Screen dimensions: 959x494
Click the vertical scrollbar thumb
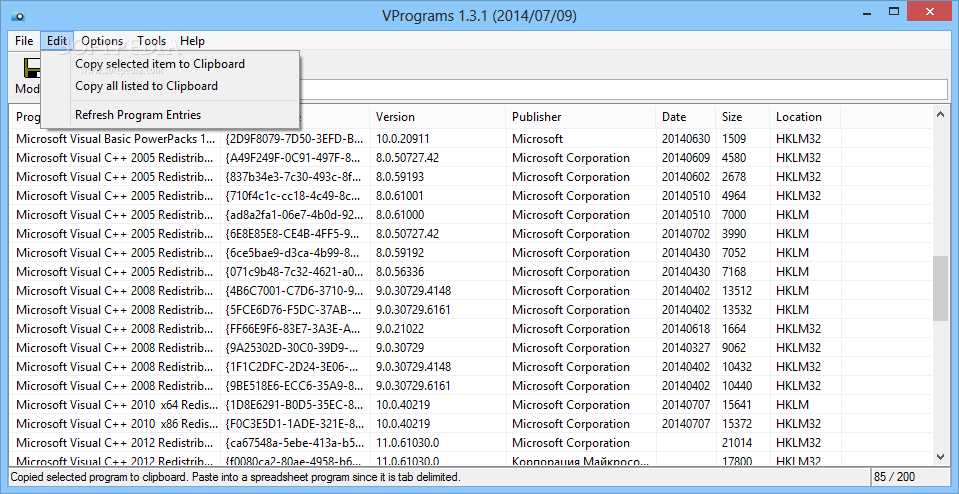point(941,288)
